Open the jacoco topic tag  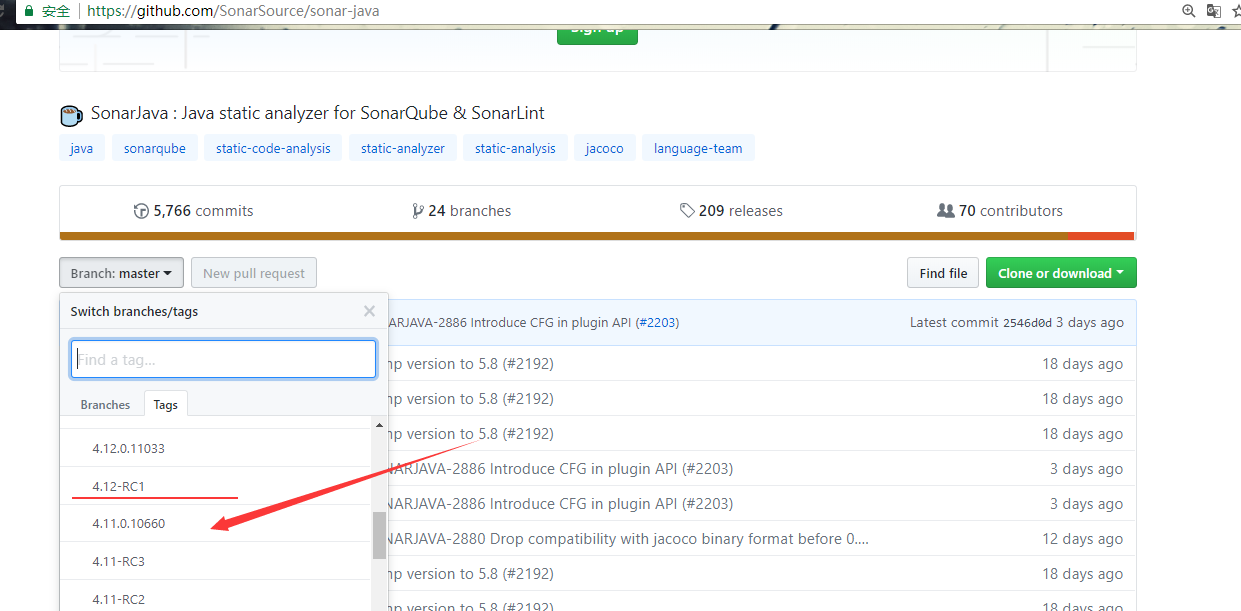point(605,148)
